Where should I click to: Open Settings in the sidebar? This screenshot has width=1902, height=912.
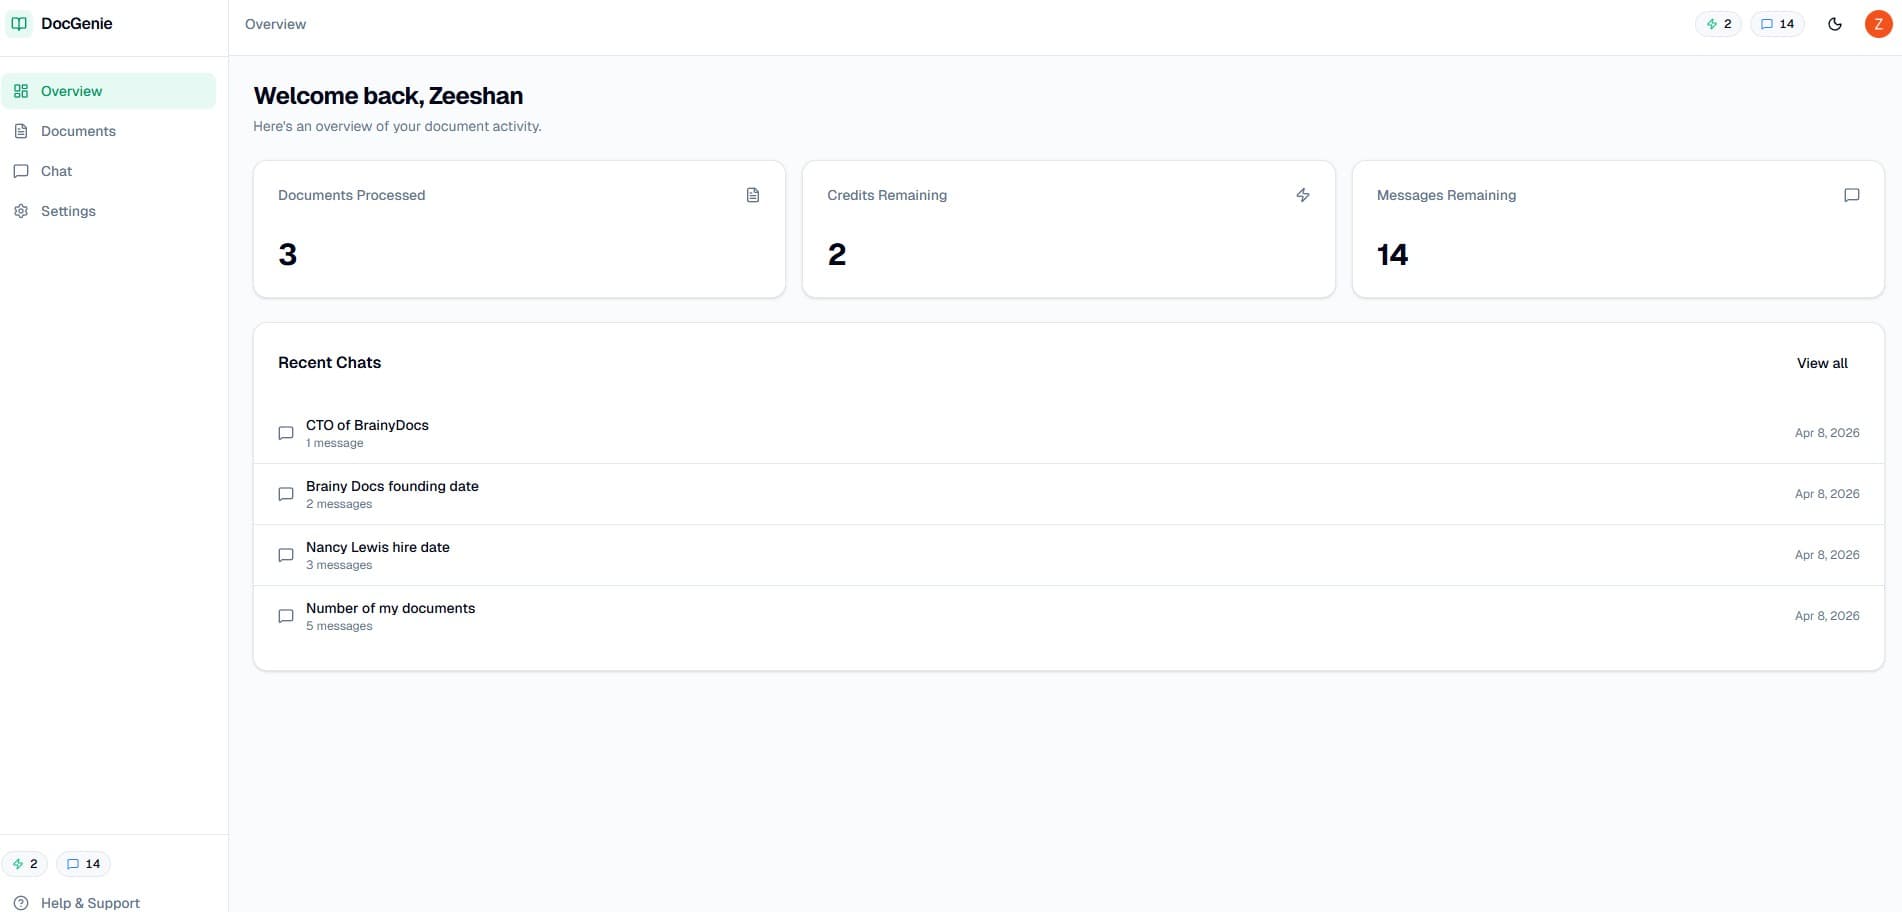pos(109,211)
